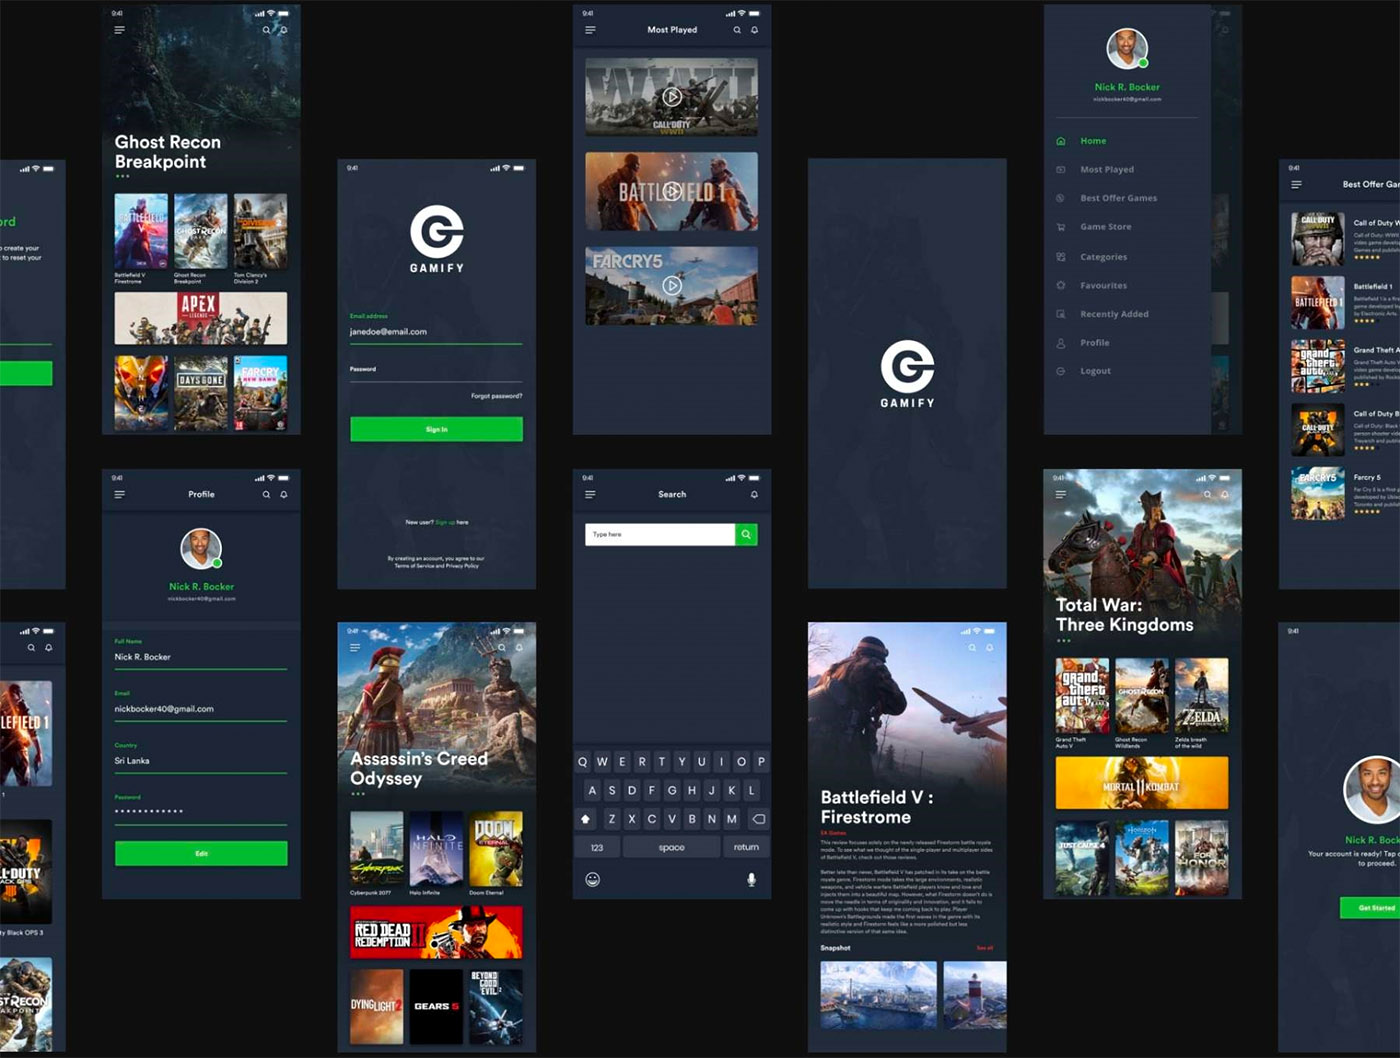Click search icon in Most Played header
The image size is (1400, 1058).
pyautogui.click(x=737, y=30)
